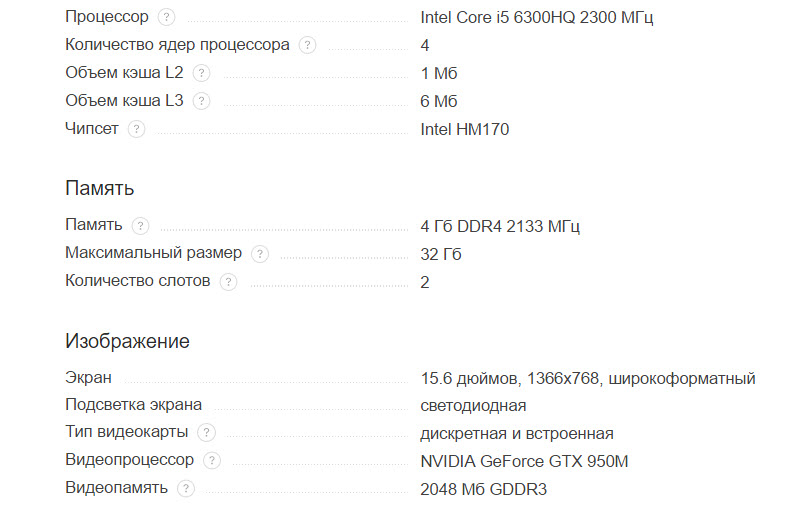Open the hint for Количество ядер процессора
Viewport: 812px width, 524px height.
coord(308,45)
